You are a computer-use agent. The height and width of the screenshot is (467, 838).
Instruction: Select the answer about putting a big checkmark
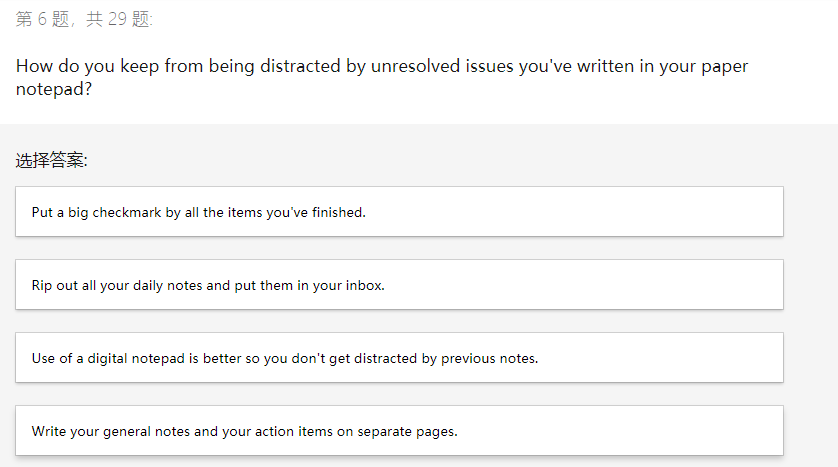pyautogui.click(x=399, y=212)
